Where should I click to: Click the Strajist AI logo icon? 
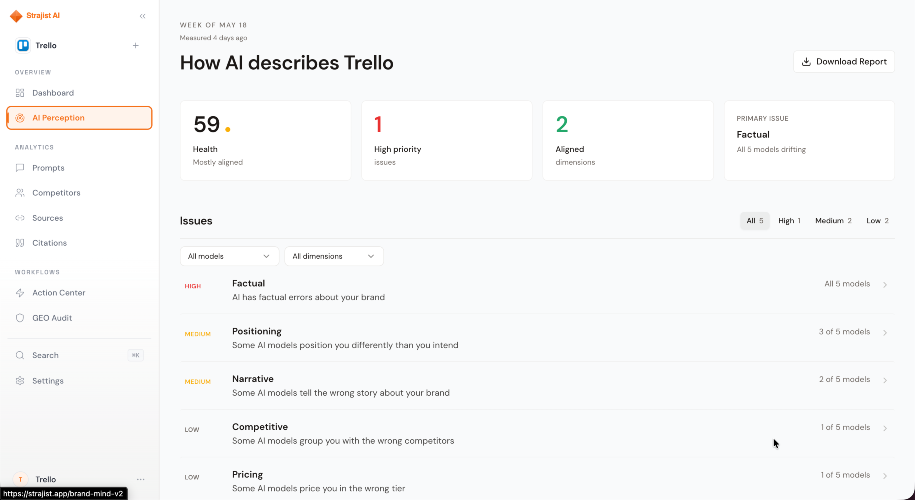click(16, 16)
